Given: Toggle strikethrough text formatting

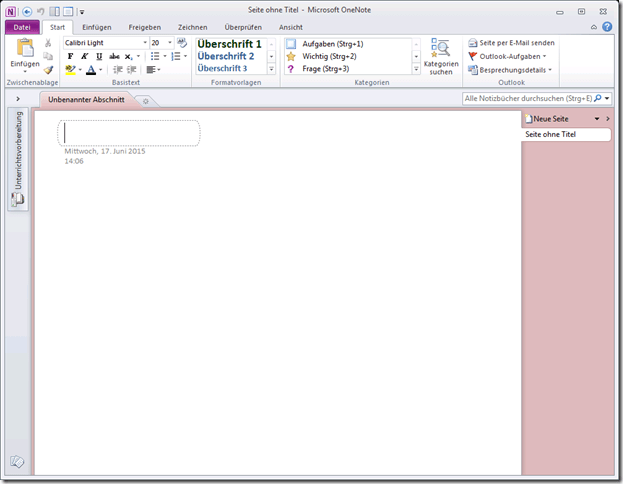Looking at the screenshot, I should coord(114,57).
